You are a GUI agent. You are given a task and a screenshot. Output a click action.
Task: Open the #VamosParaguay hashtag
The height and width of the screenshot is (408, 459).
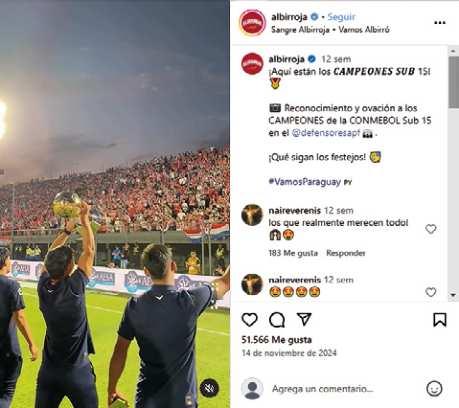(x=305, y=182)
